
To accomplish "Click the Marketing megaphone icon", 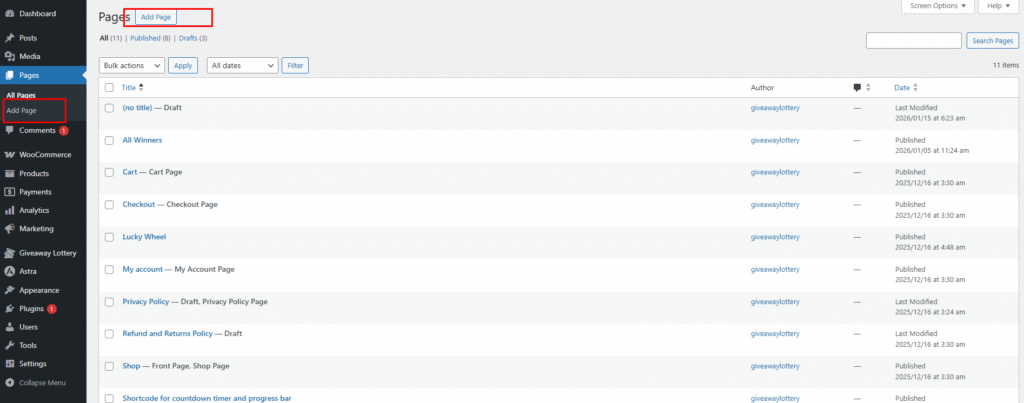I will [x=9, y=228].
